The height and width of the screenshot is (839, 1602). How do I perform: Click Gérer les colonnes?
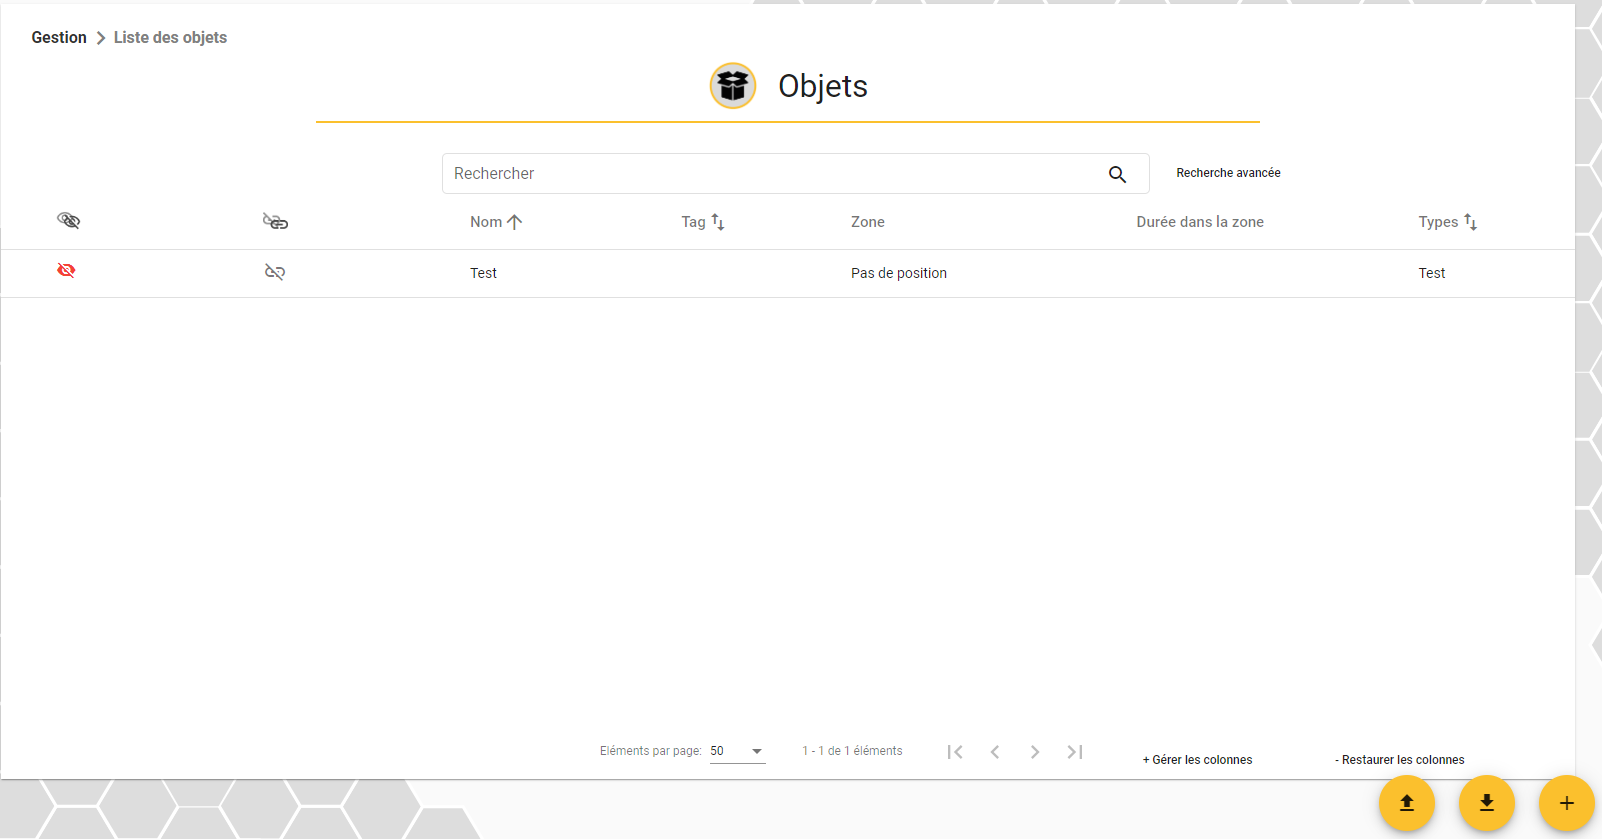[1197, 760]
